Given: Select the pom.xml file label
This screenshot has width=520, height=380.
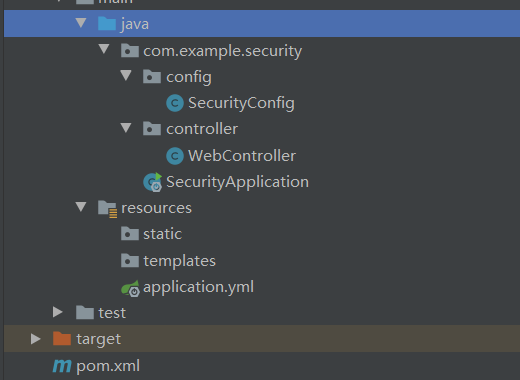Looking at the screenshot, I should pos(108,366).
